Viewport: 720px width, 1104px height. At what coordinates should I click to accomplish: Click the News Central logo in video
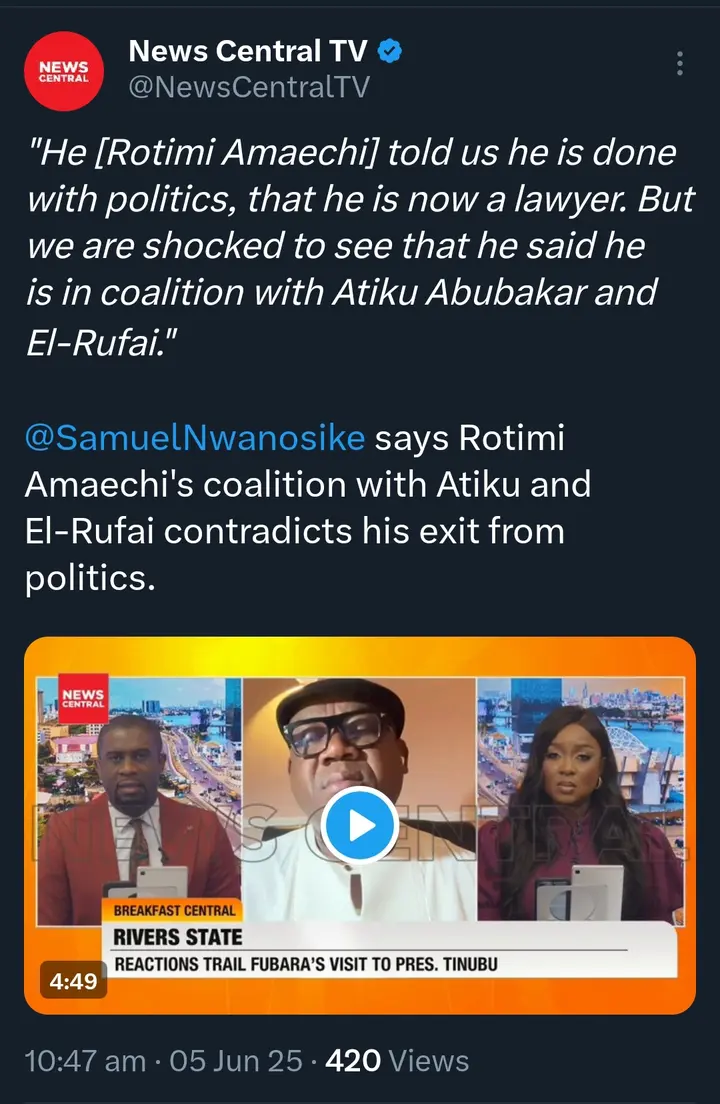click(83, 699)
